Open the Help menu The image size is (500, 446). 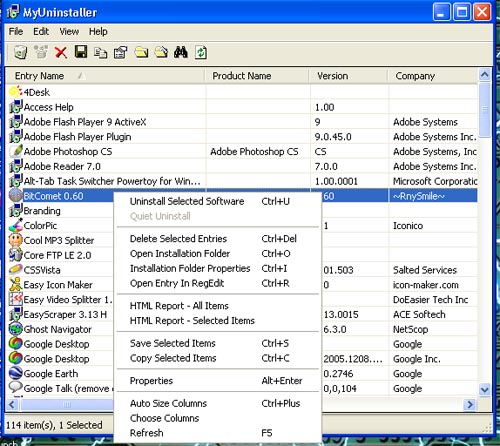98,32
